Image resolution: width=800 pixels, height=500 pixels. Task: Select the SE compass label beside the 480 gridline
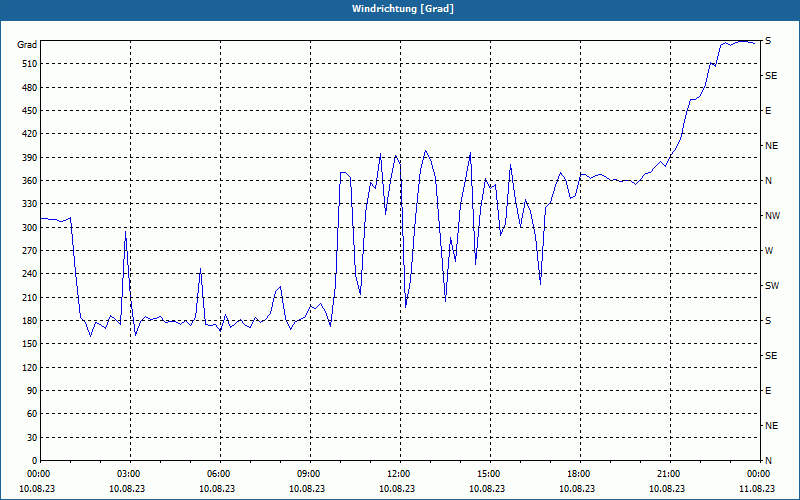click(x=771, y=76)
